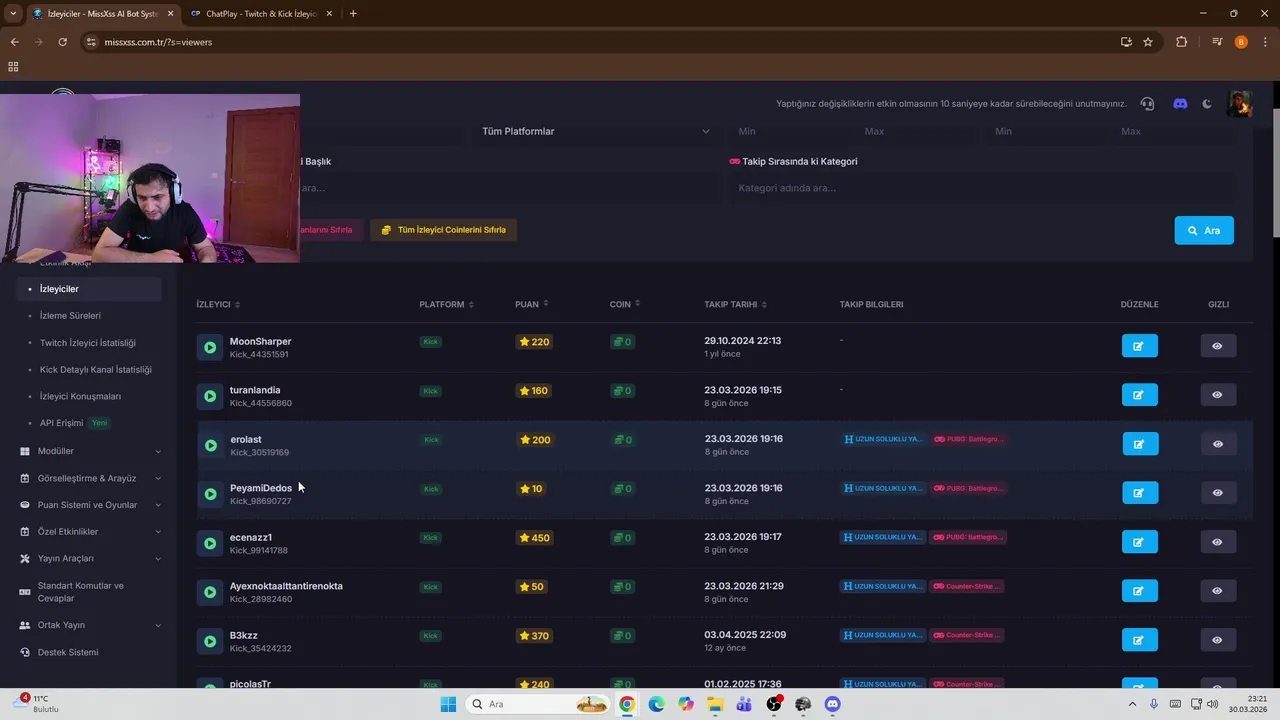Screen dimensions: 1280x720
Task: Expand Görselleştirme & Arayüz section
Action: [x=90, y=478]
